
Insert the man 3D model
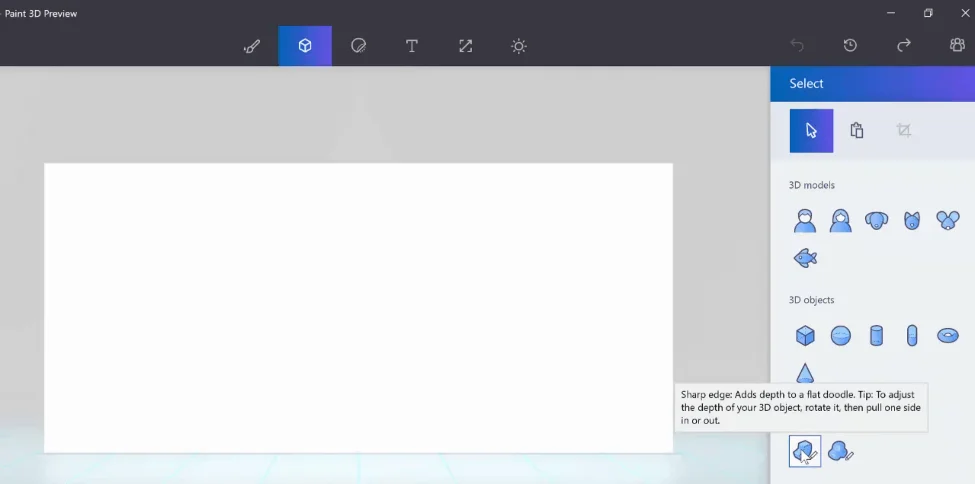pos(805,220)
